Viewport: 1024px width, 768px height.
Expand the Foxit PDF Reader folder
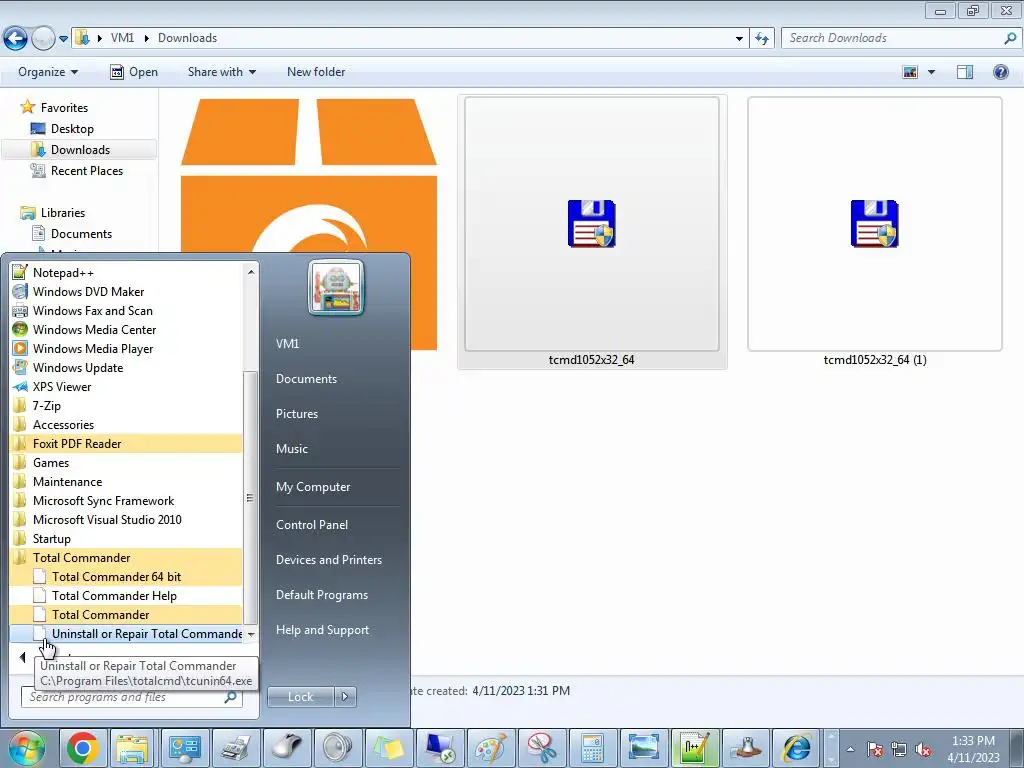(x=126, y=443)
